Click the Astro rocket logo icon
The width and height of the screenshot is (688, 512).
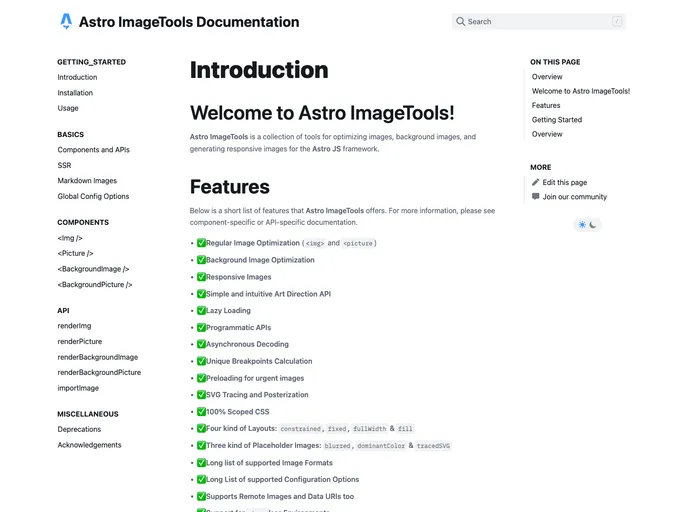coord(66,21)
